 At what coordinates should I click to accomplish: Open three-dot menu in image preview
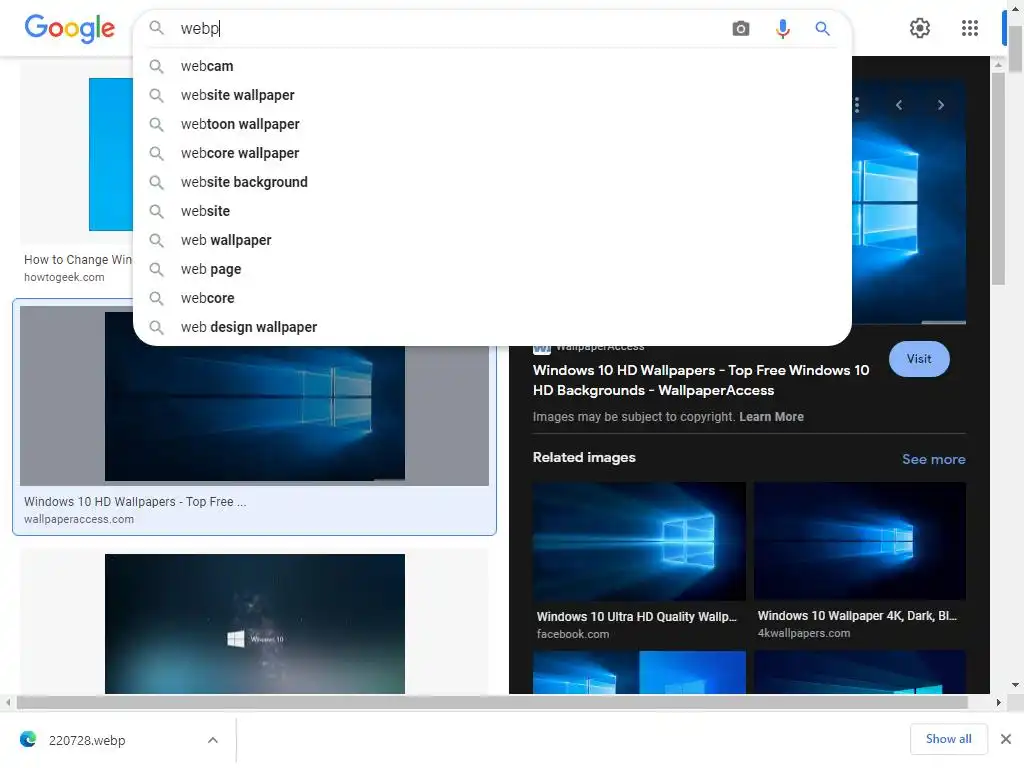click(857, 105)
